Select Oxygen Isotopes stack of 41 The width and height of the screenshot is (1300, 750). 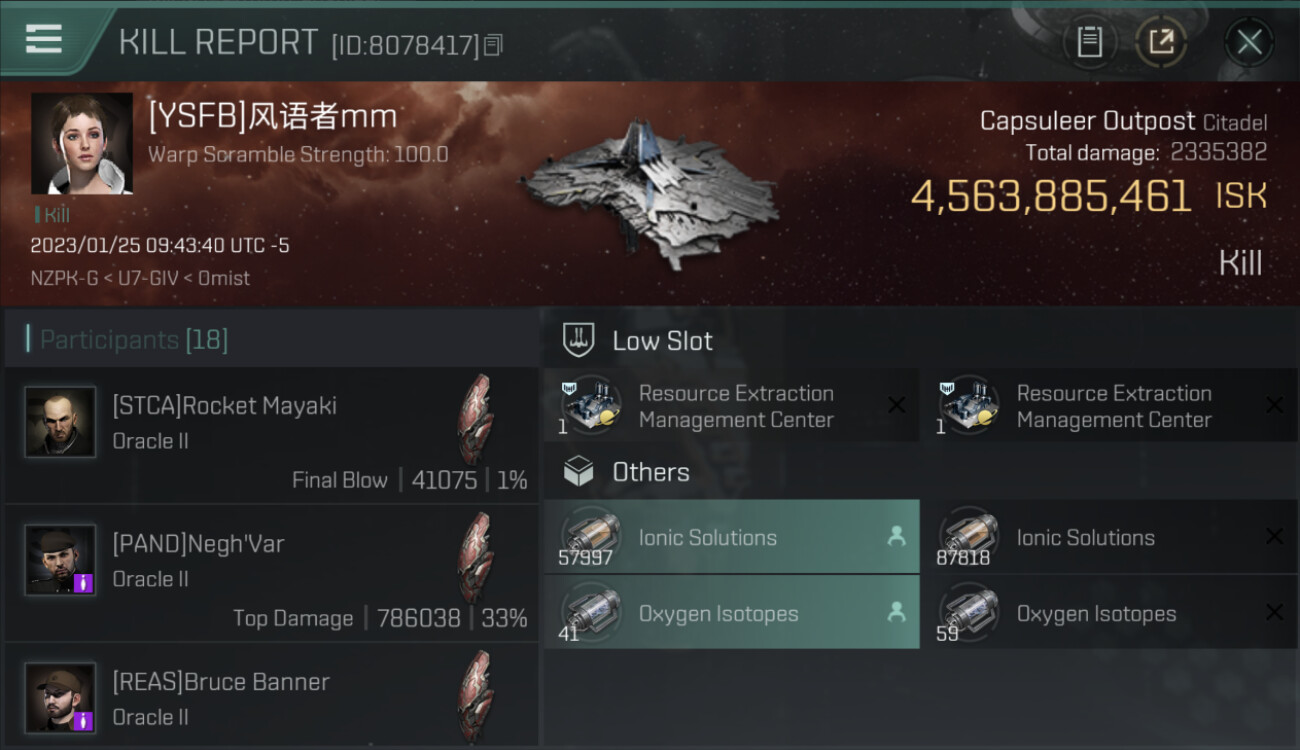click(731, 613)
